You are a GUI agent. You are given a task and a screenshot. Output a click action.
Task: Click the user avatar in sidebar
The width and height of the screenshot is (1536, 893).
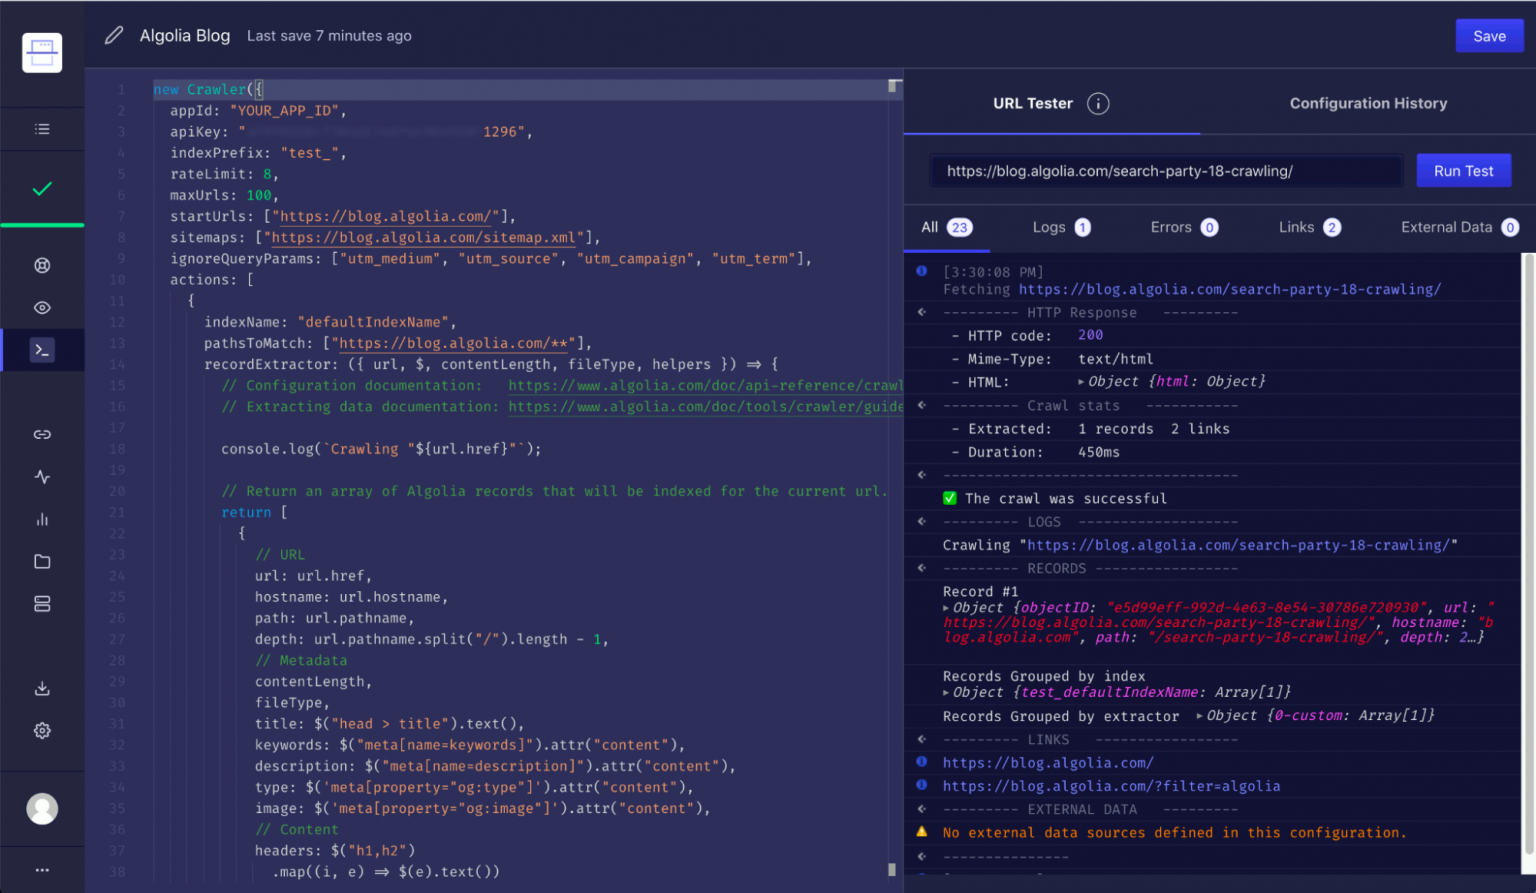pos(42,808)
